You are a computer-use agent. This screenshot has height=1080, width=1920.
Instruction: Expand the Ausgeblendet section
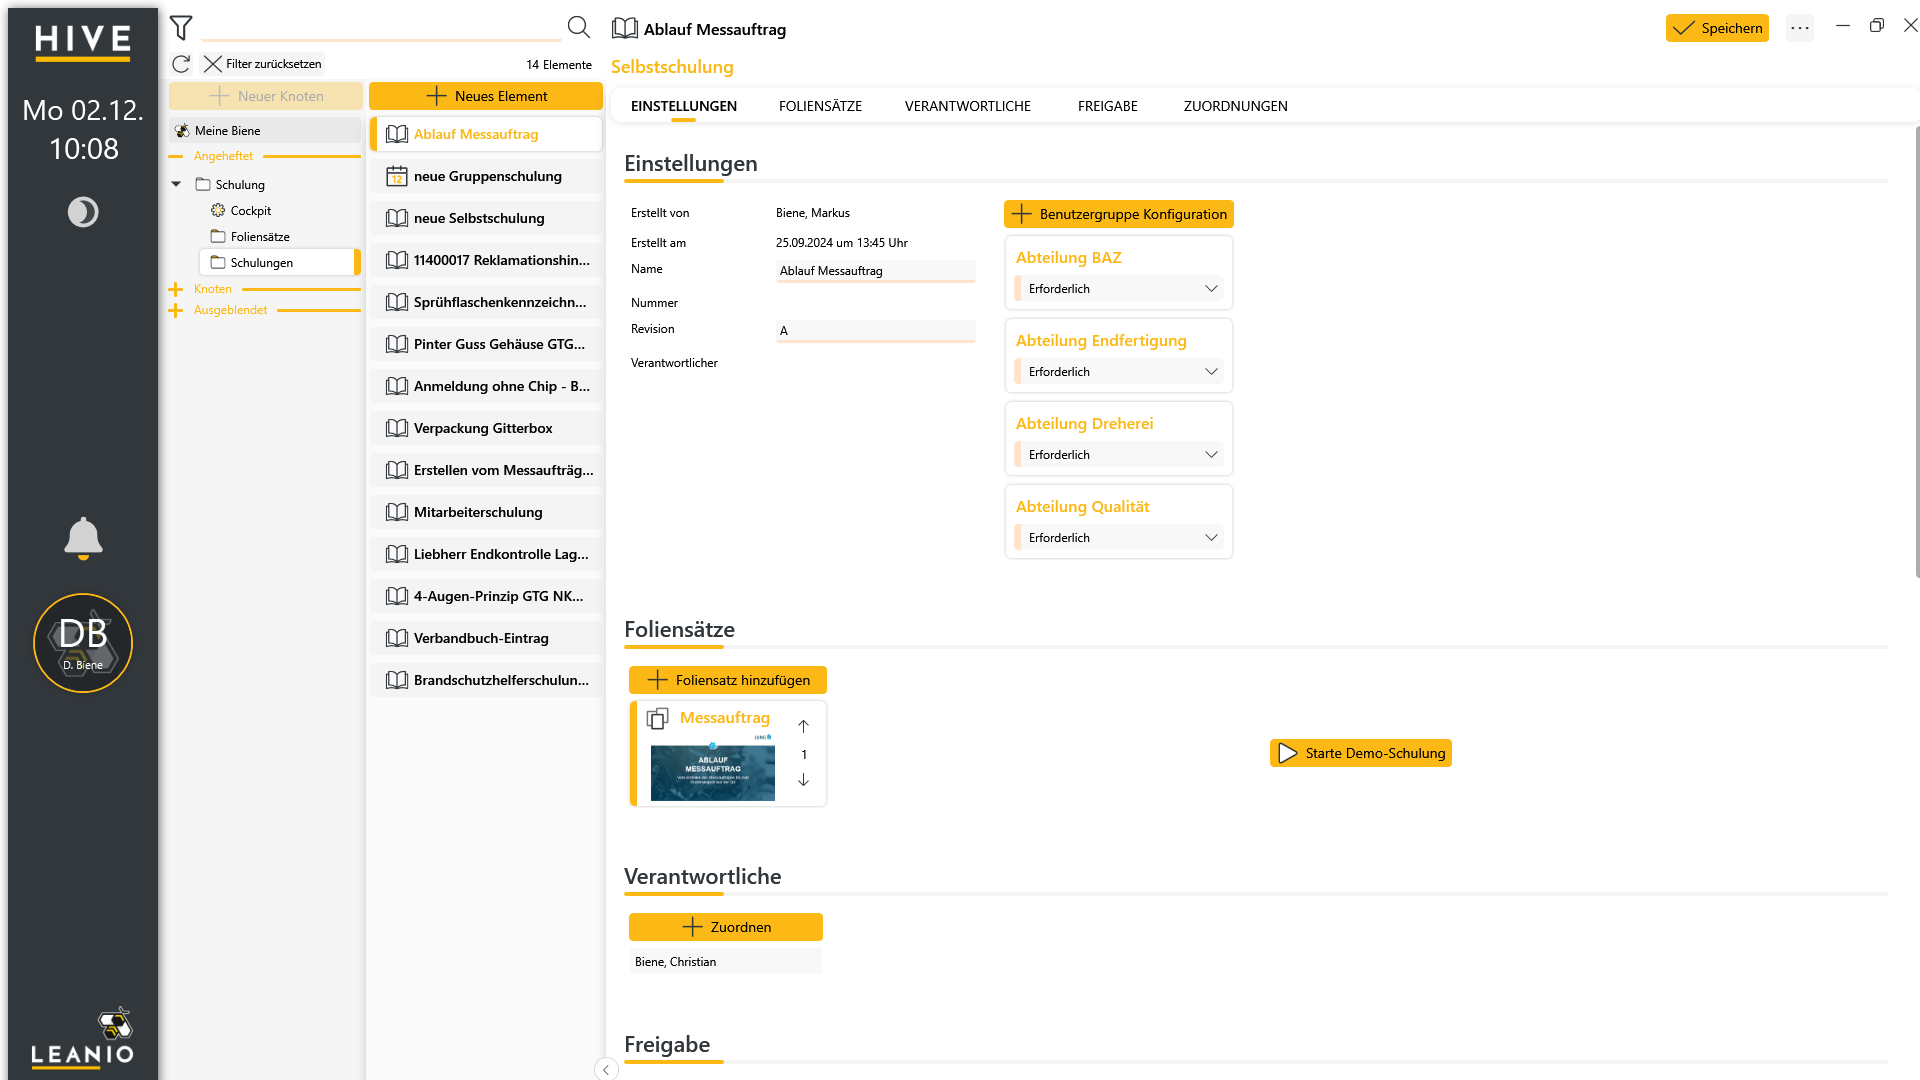click(x=176, y=310)
